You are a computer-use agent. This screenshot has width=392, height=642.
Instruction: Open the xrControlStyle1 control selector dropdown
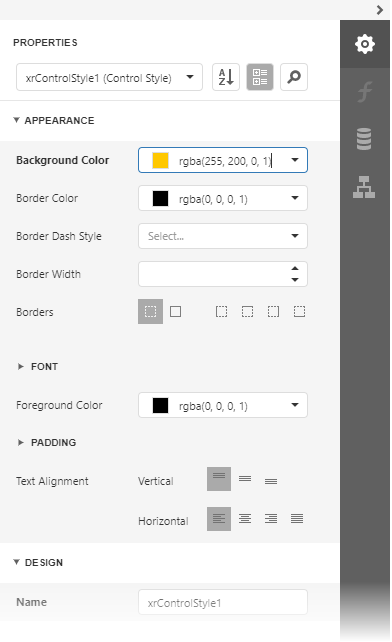(x=109, y=77)
